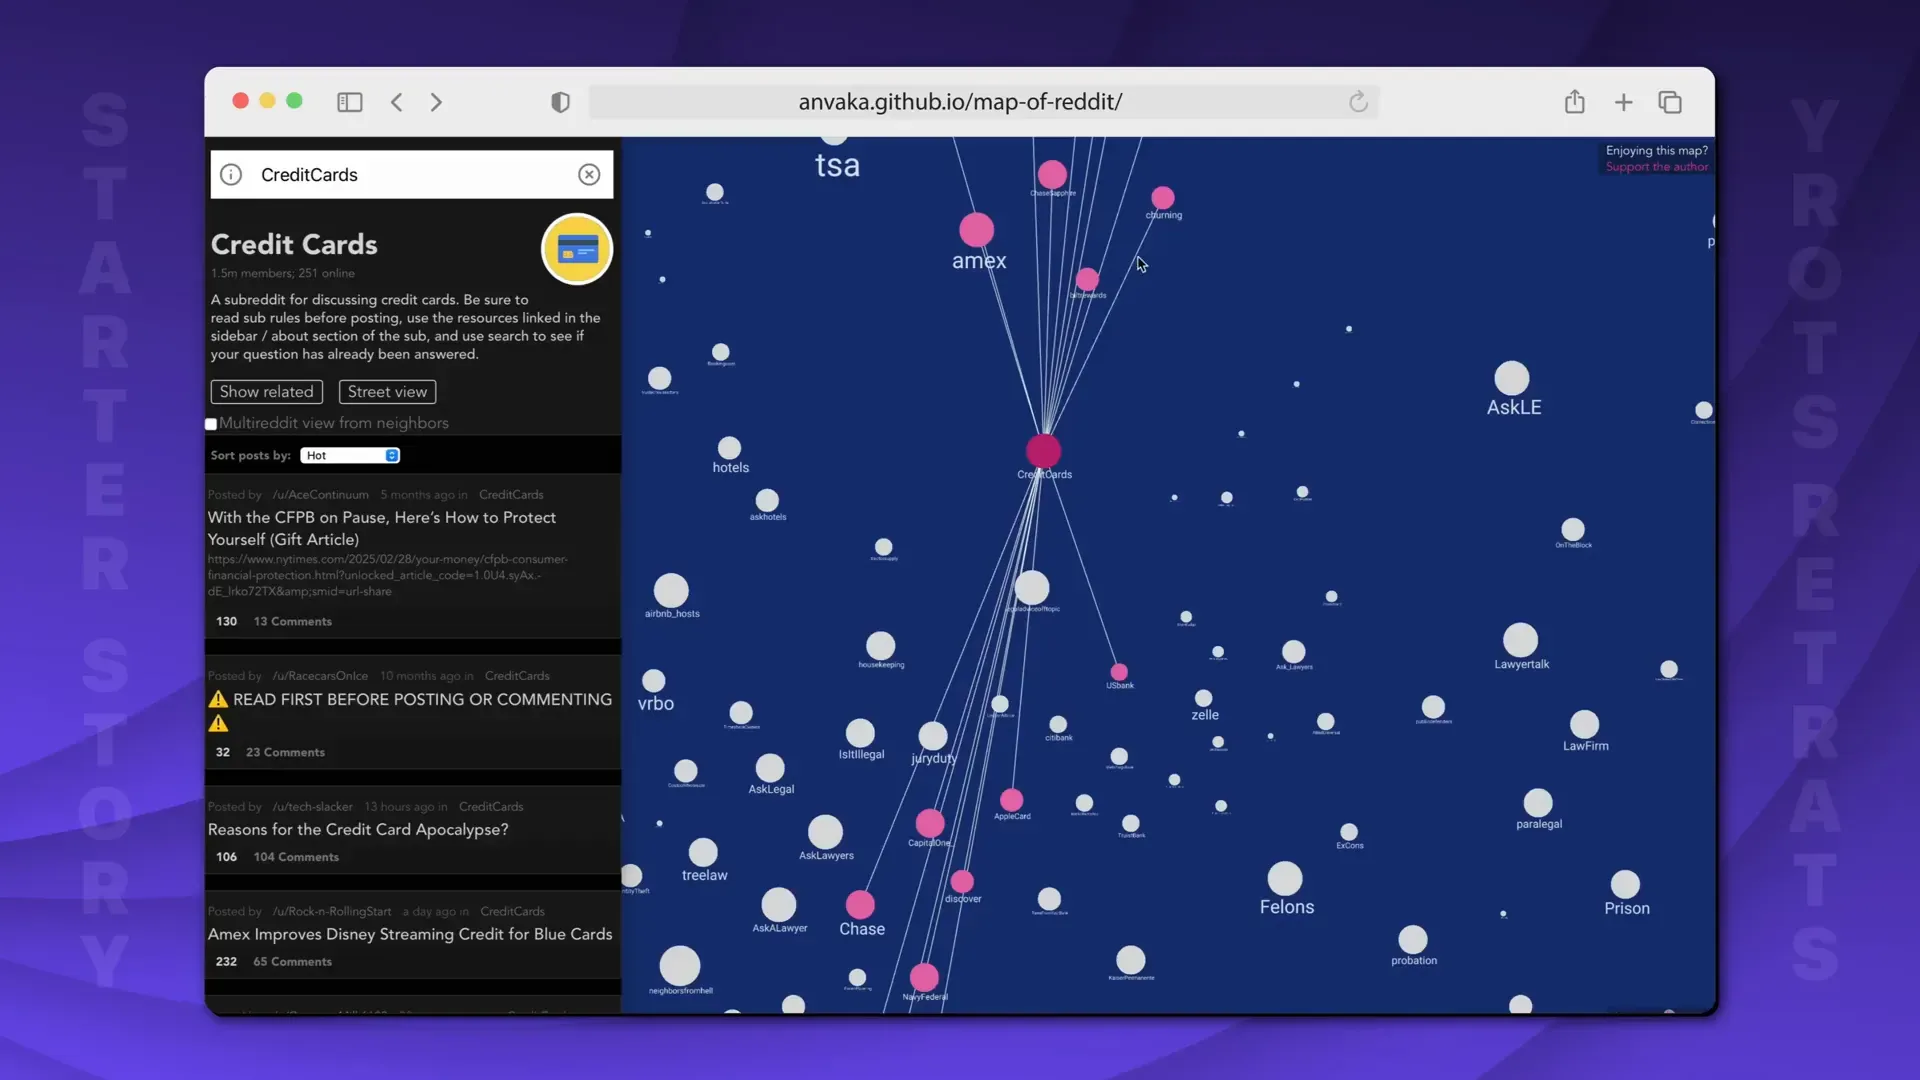Select the juryduty node on the map
Viewport: 1920px width, 1080px height.
tap(933, 736)
